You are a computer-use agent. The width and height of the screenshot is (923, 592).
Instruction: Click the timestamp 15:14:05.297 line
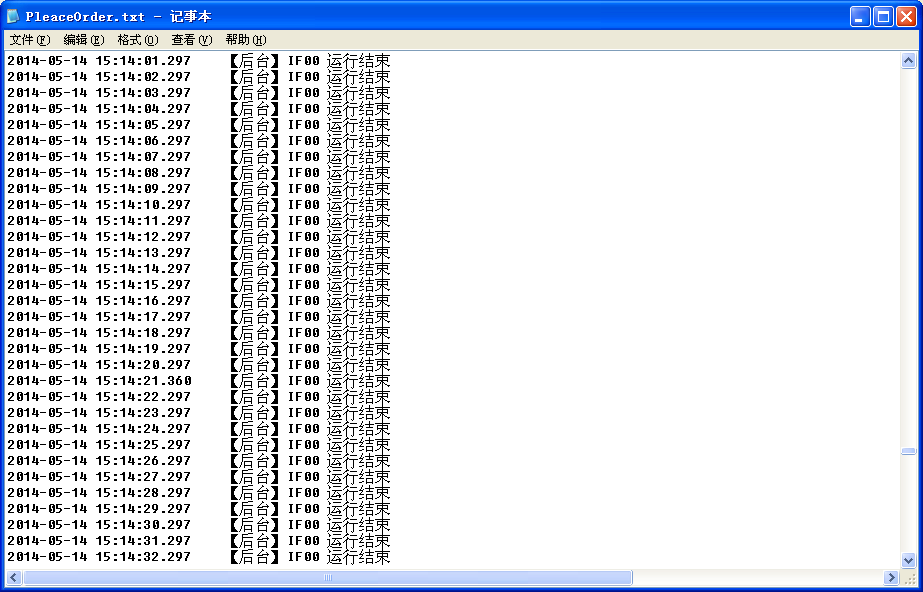198,125
